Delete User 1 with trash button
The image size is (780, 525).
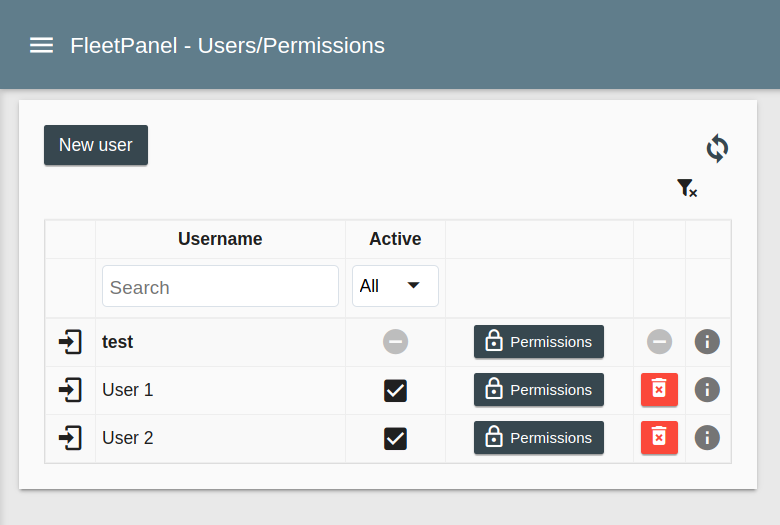659,390
